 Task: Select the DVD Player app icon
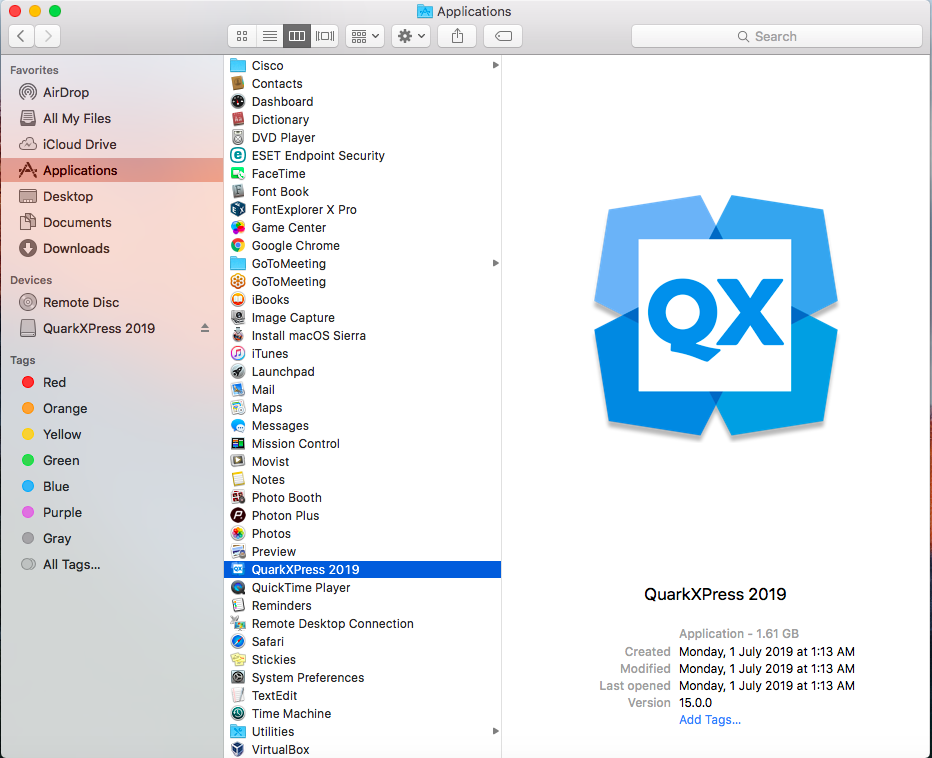pos(238,137)
